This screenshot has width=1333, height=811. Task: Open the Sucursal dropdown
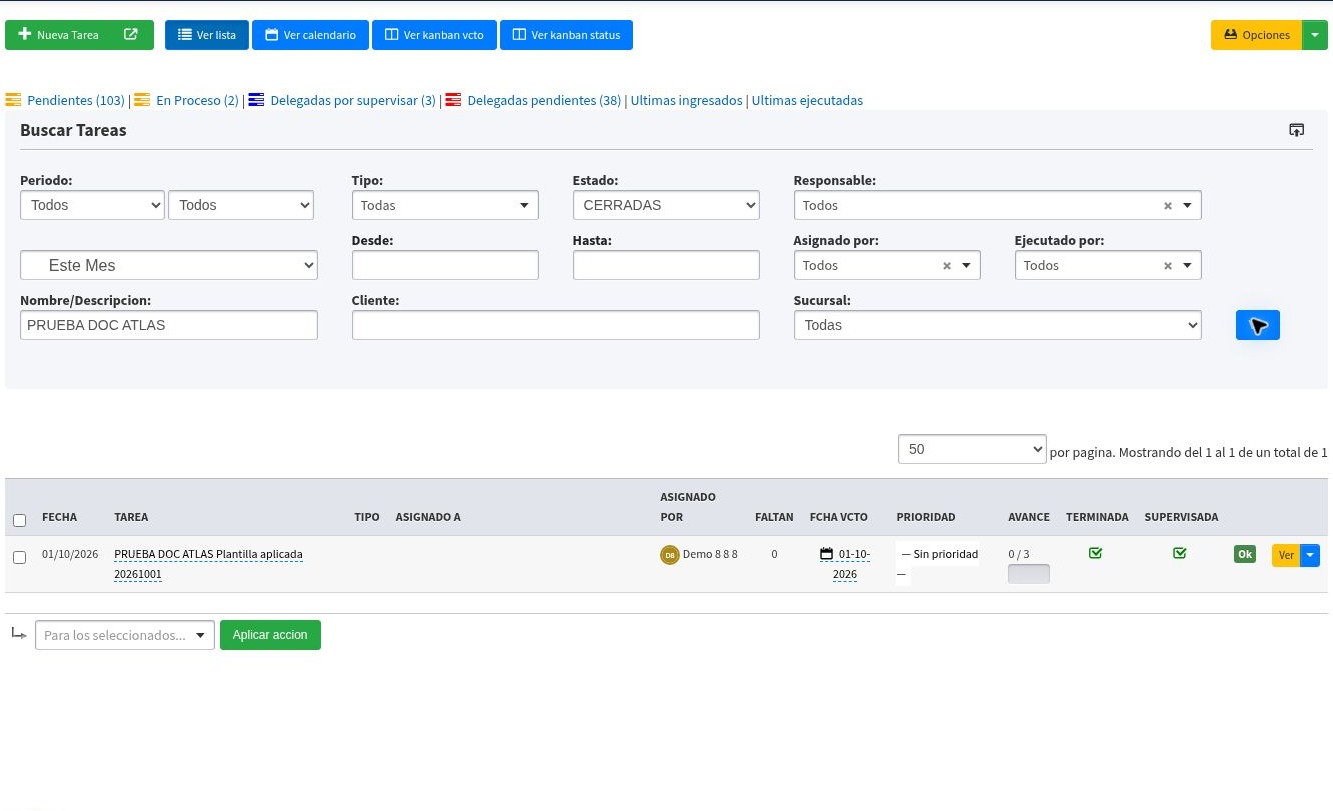[x=997, y=325]
